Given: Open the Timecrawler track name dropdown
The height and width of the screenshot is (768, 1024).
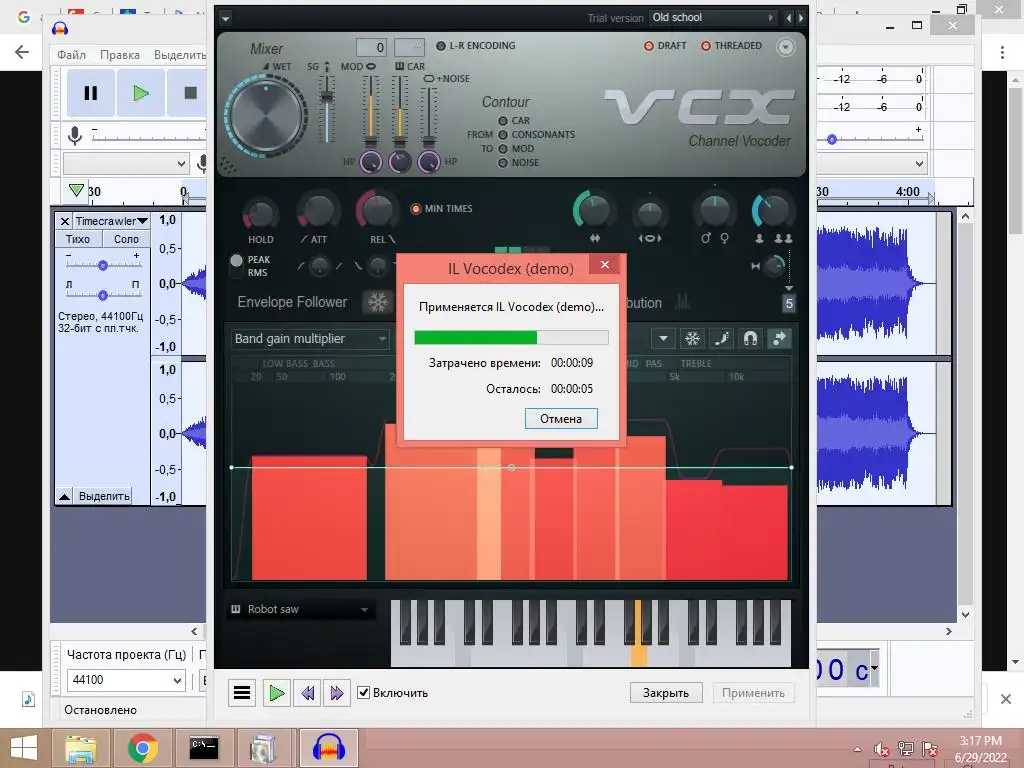Looking at the screenshot, I should [111, 221].
